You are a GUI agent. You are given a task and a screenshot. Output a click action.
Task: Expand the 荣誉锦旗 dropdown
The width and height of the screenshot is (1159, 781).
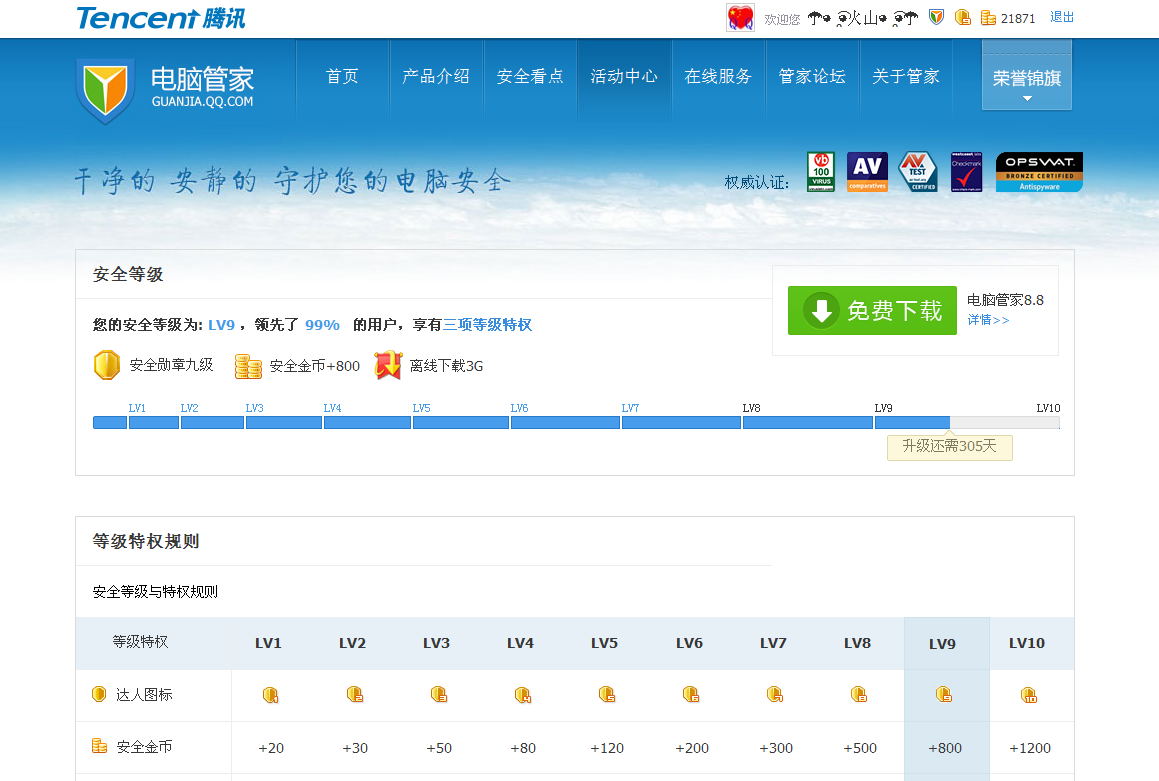click(x=1027, y=75)
